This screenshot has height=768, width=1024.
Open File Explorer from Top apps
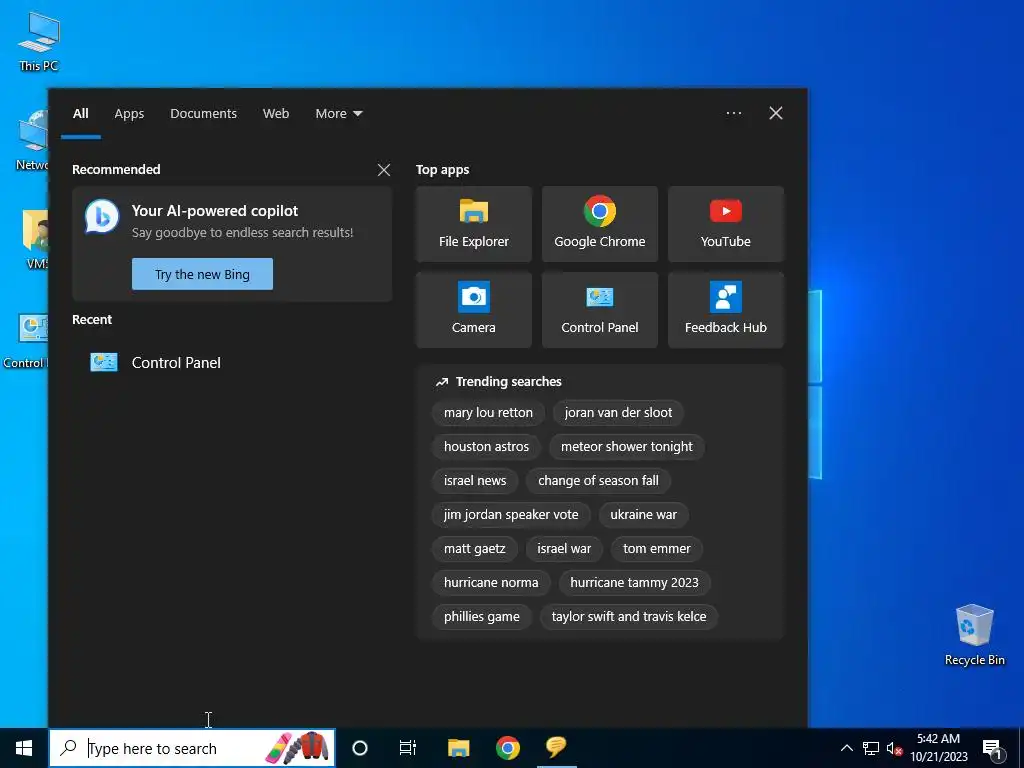coord(473,224)
